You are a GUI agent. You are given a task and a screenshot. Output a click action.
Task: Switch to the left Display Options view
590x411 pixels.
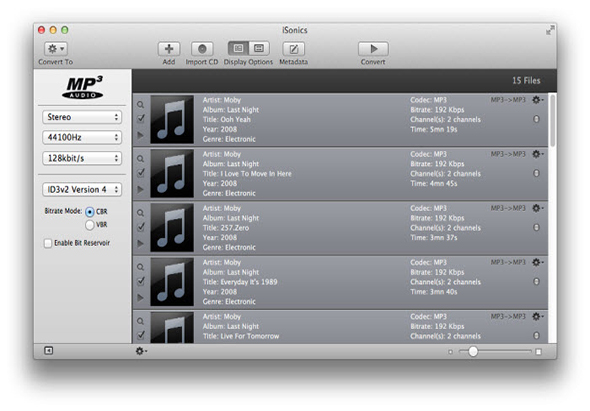coord(238,49)
